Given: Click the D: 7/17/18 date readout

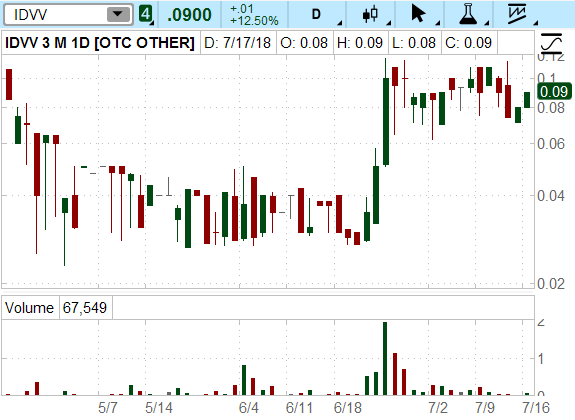Looking at the screenshot, I should point(238,43).
